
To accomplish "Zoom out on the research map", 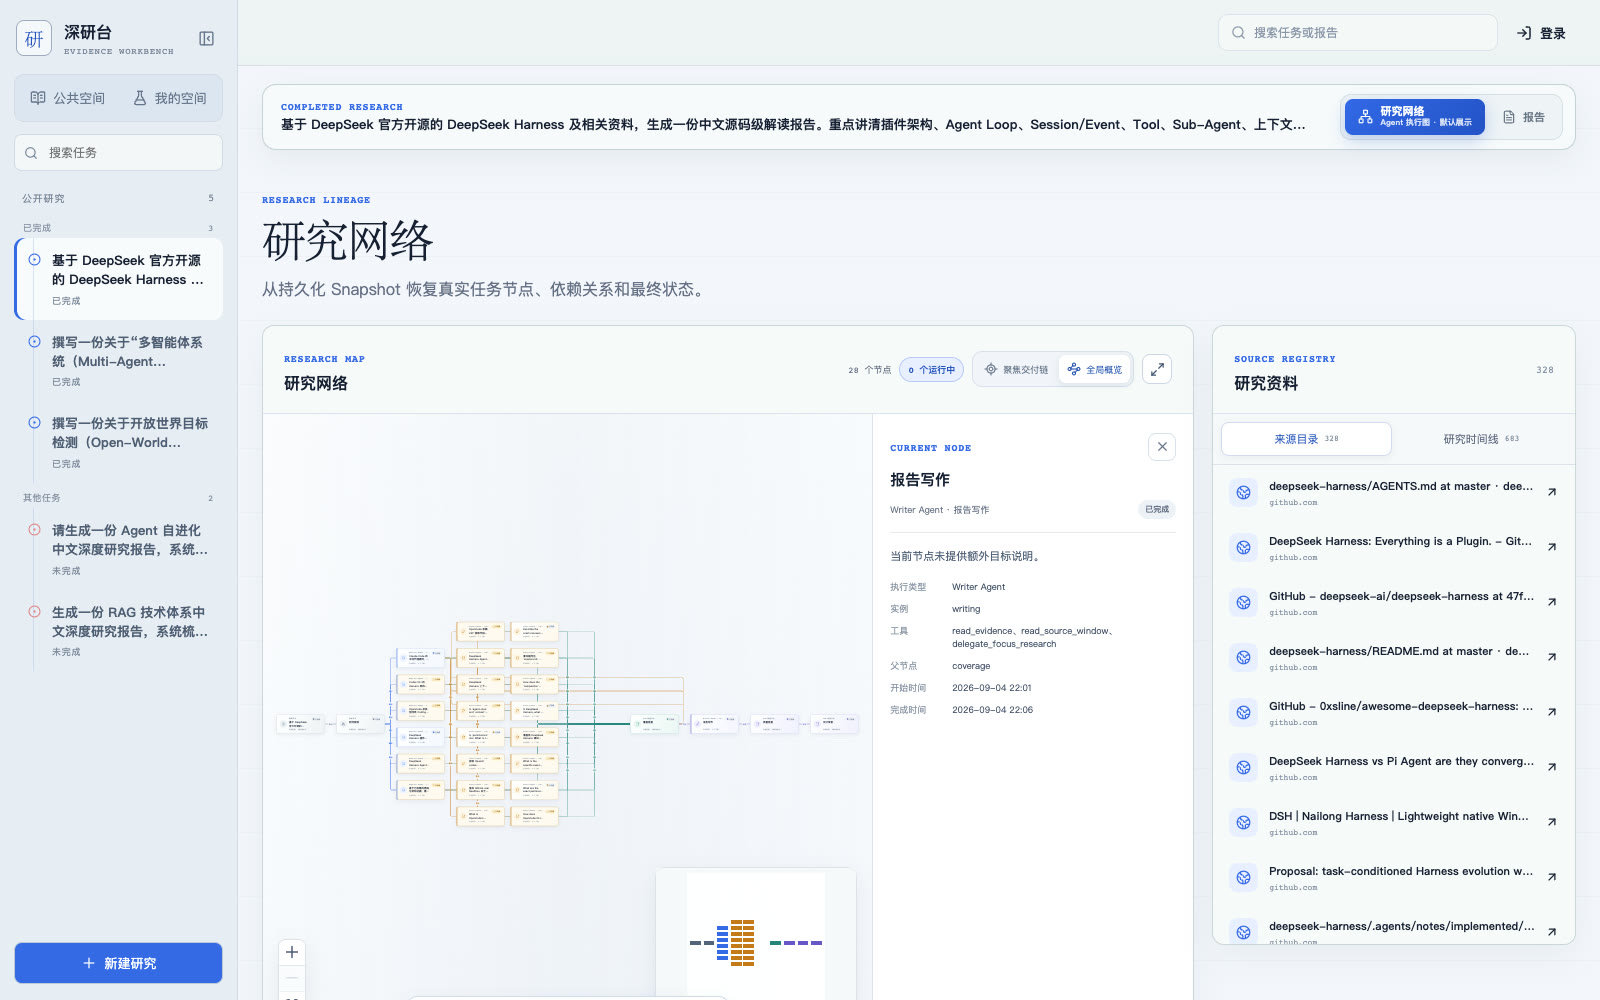I will pyautogui.click(x=292, y=977).
